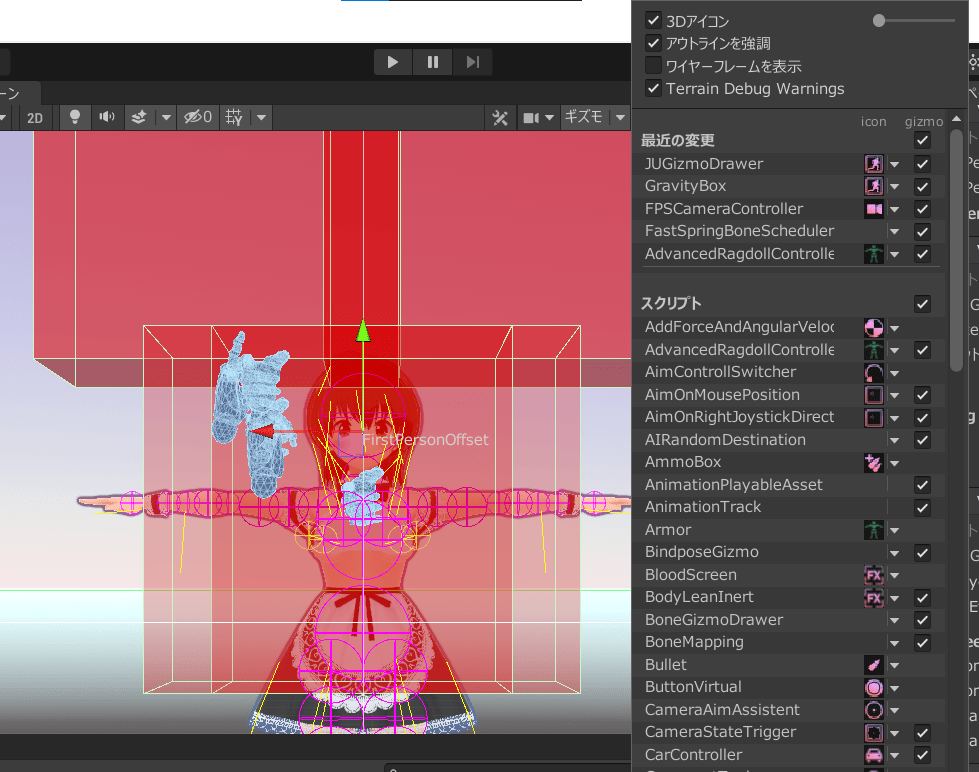979x772 pixels.
Task: Disable the gizmo checkbox for GravityBox
Action: pyautogui.click(x=923, y=187)
